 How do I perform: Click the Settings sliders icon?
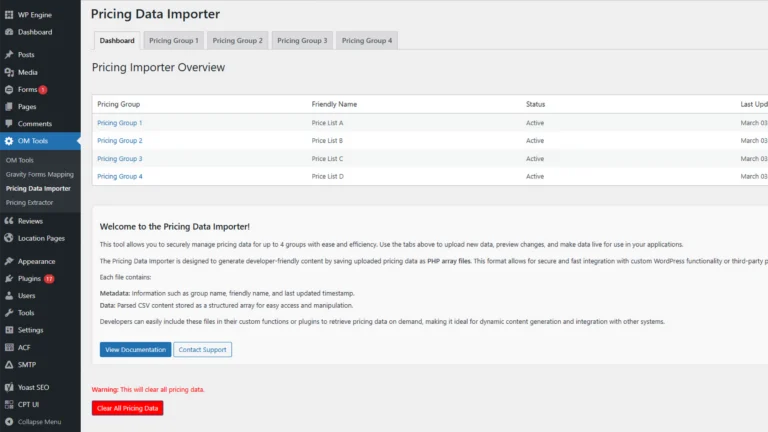coord(9,330)
